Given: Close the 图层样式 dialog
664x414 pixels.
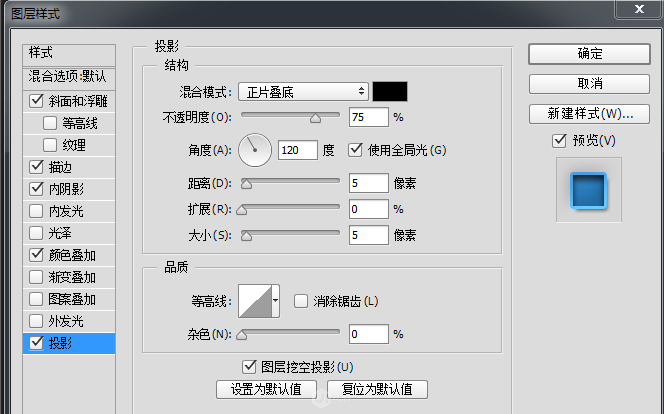Looking at the screenshot, I should tap(639, 9).
